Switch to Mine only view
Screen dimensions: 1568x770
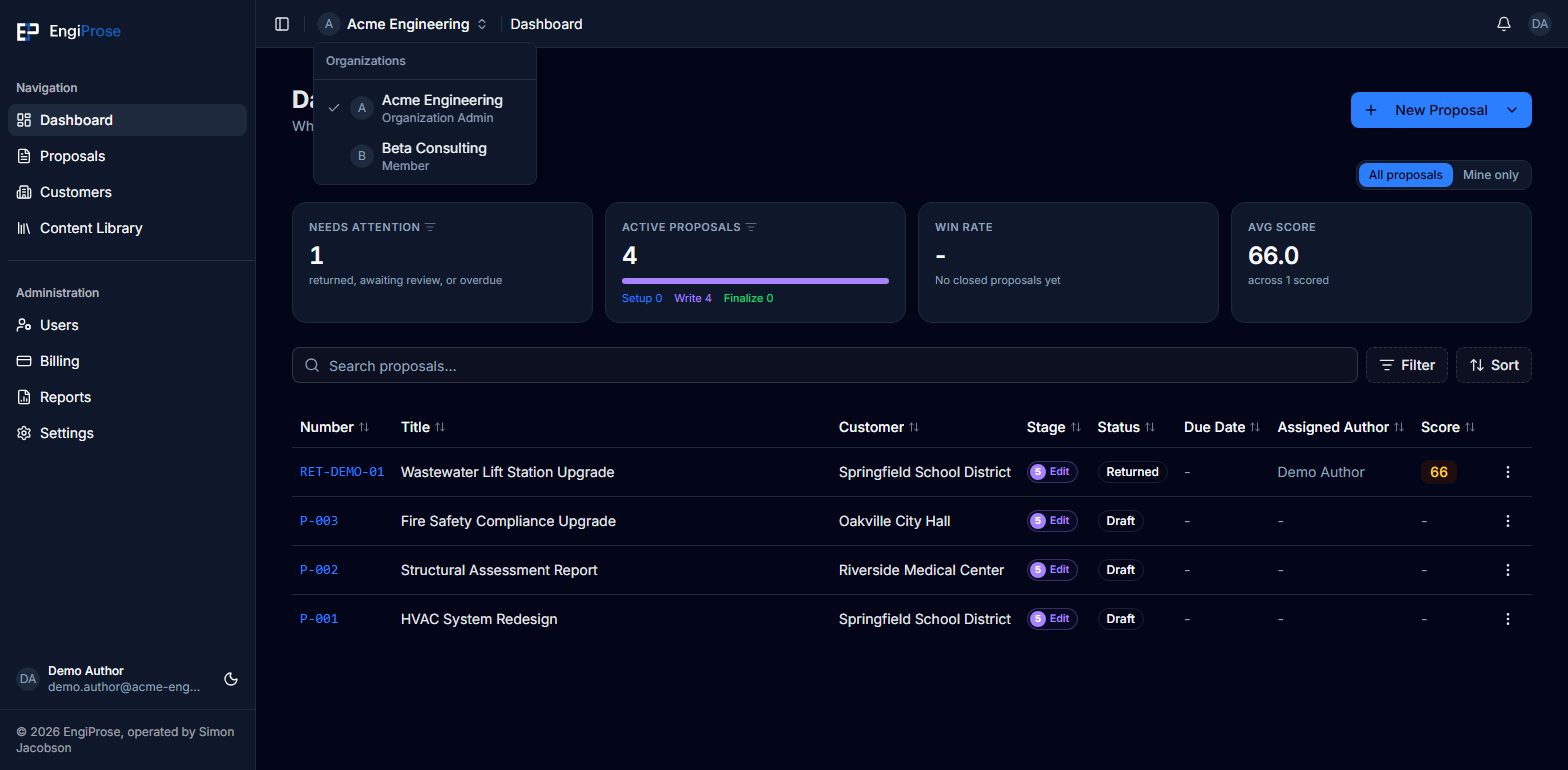[1490, 175]
